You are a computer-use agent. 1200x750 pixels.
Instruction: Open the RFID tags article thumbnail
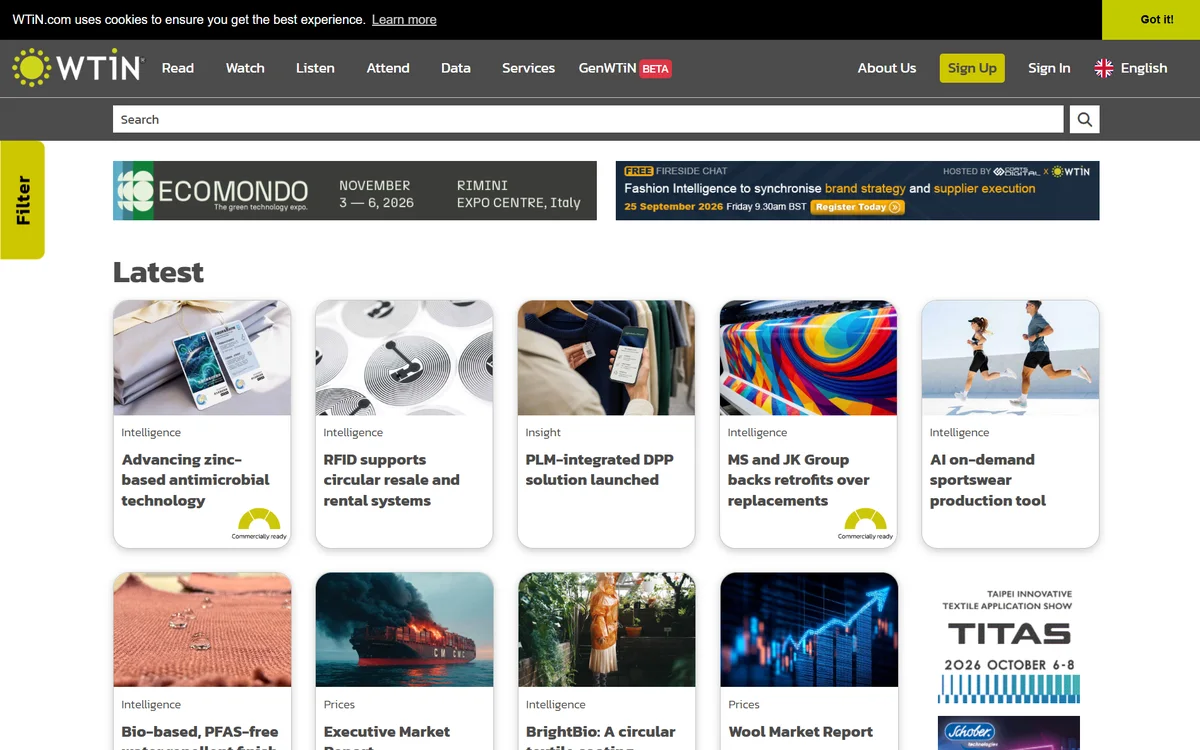pos(404,358)
